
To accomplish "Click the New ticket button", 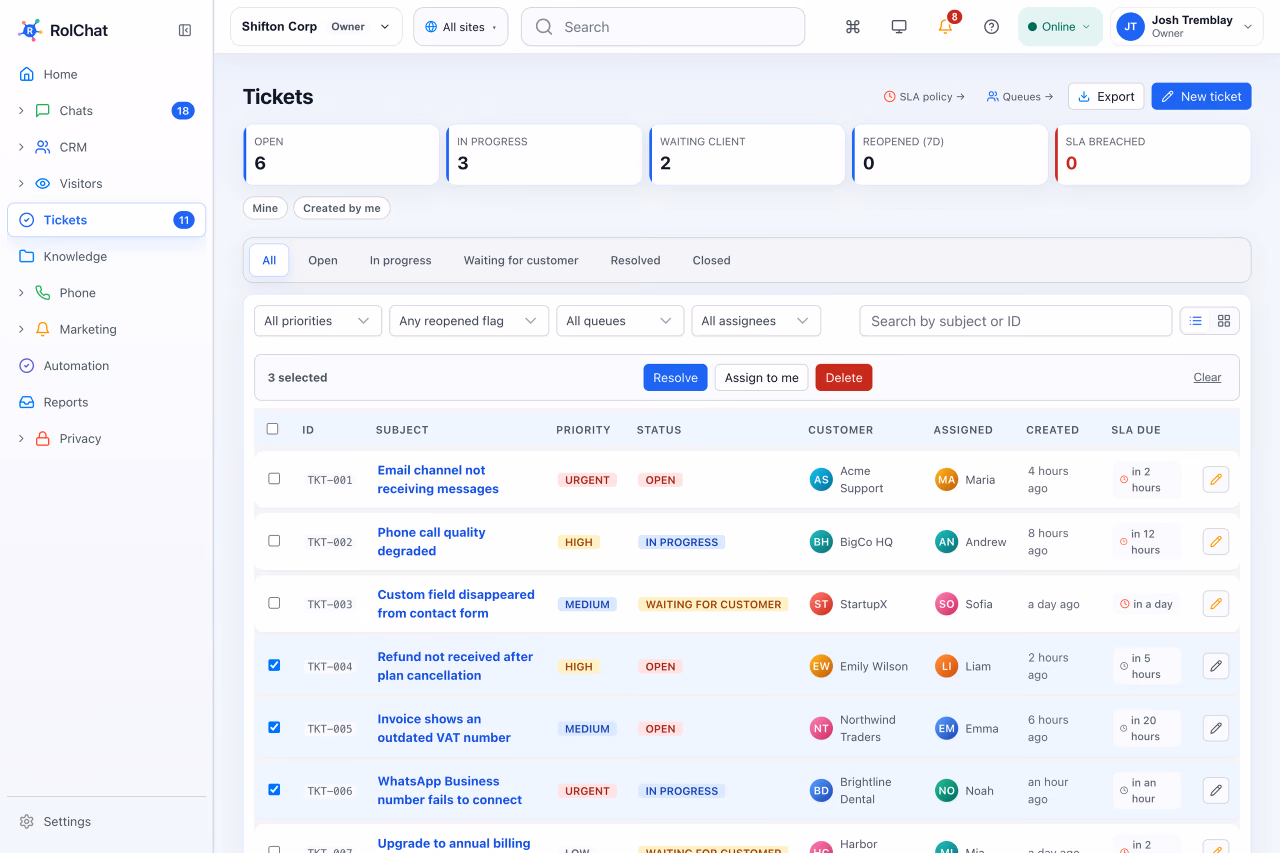I will point(1201,96).
